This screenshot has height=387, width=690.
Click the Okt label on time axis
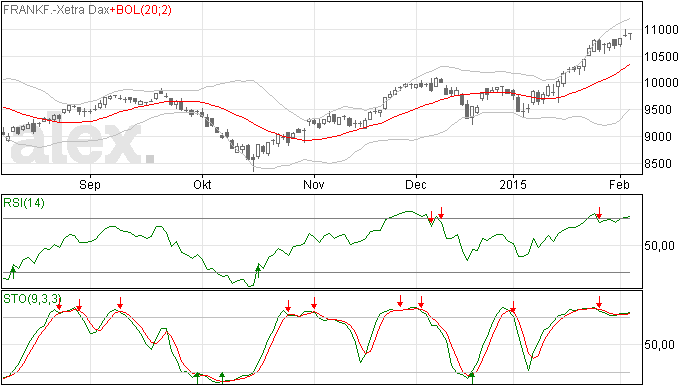pyautogui.click(x=202, y=184)
